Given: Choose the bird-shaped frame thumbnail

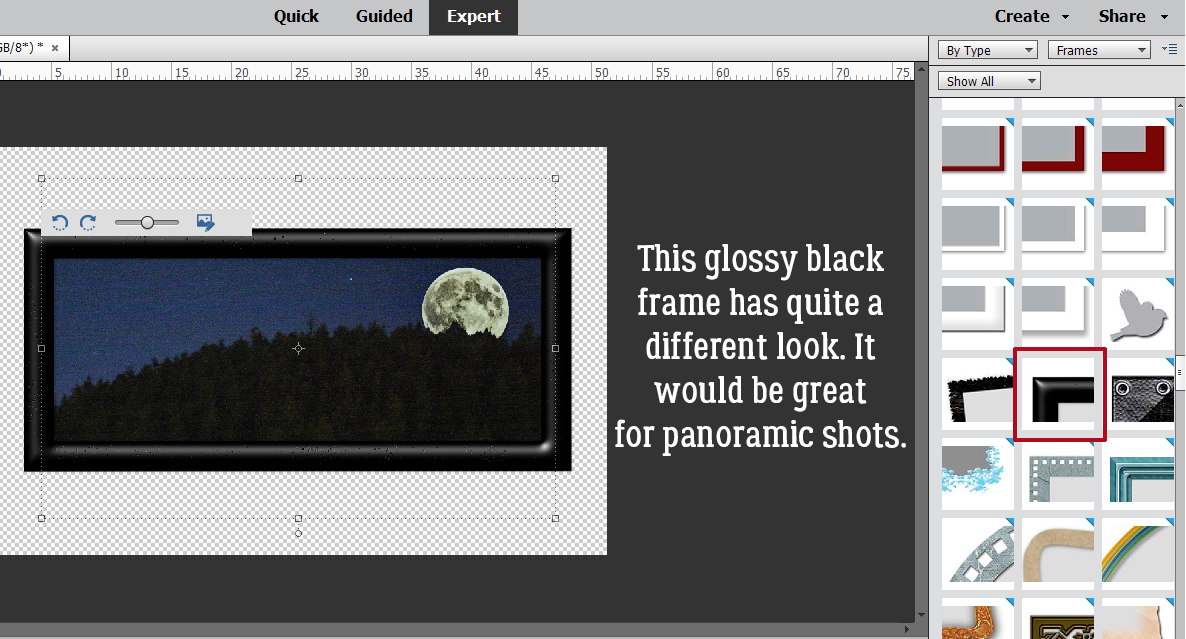Looking at the screenshot, I should (x=1138, y=315).
